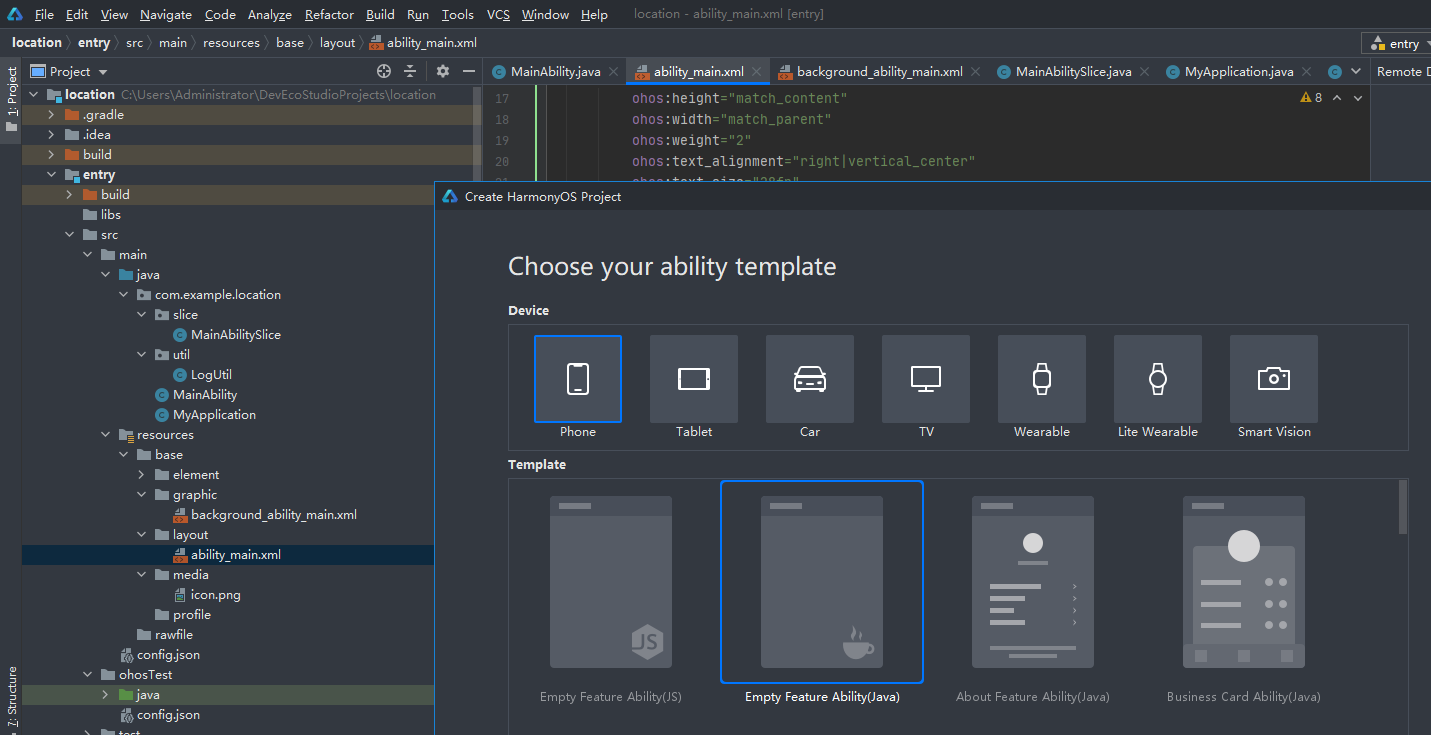Open the Build menu
Viewport: 1431px width, 735px height.
(x=380, y=14)
